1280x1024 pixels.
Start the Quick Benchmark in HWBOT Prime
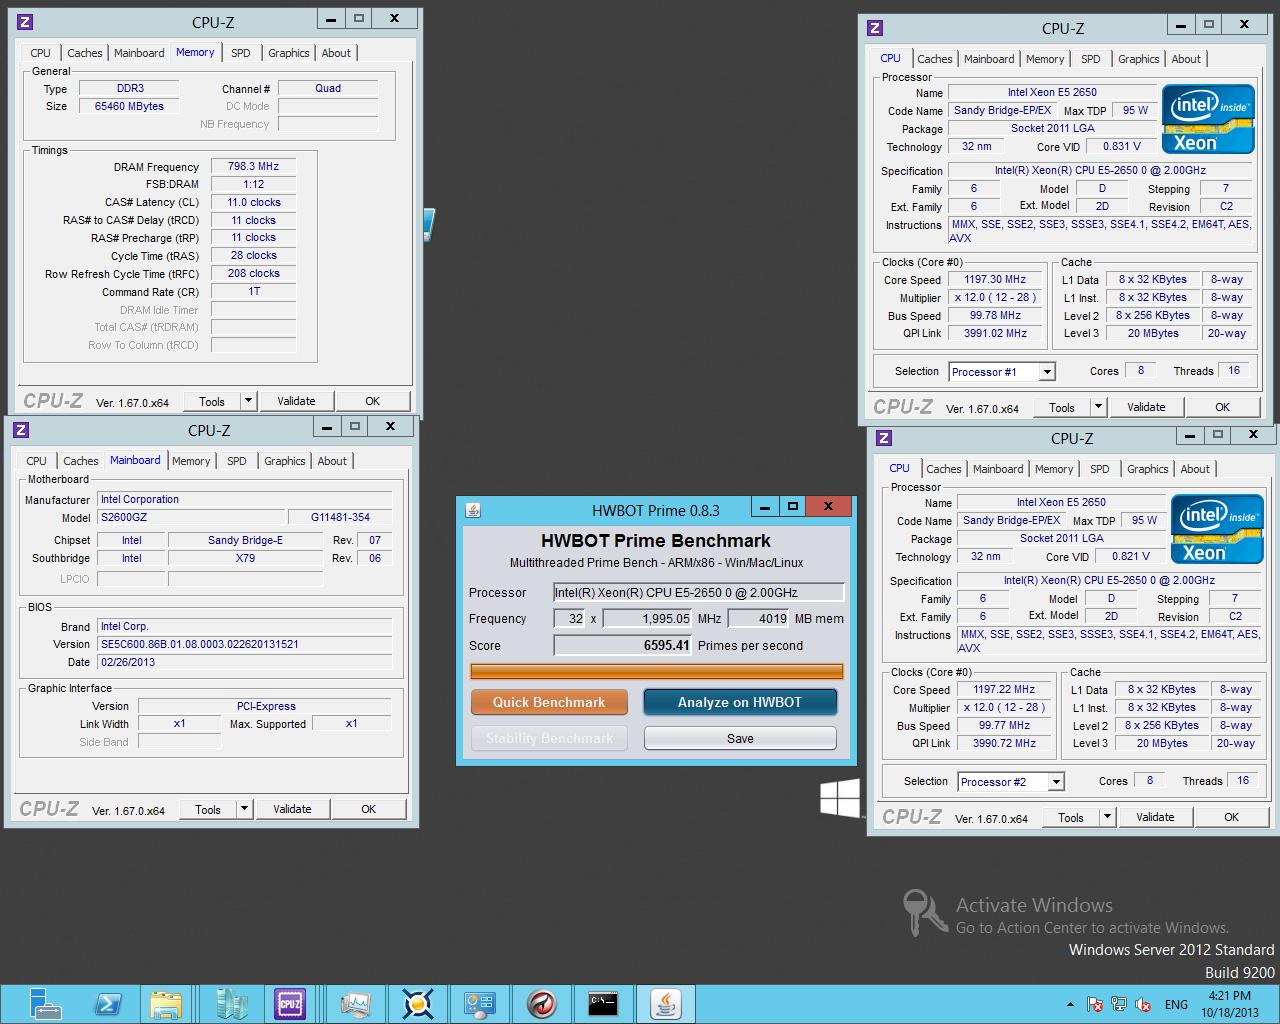coord(549,702)
